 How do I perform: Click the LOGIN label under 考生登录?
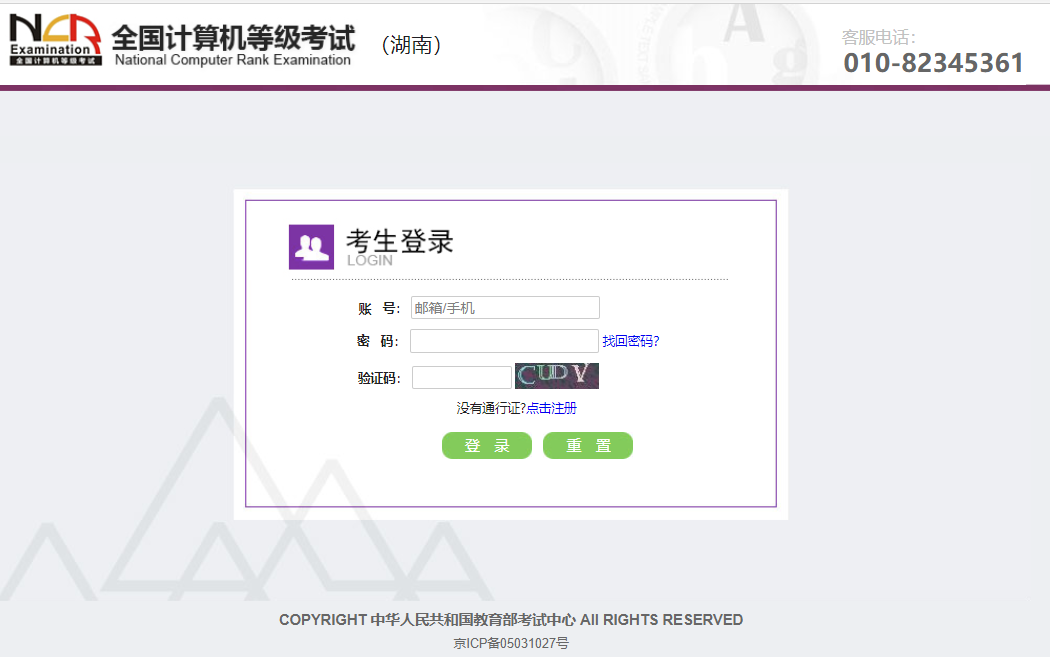click(367, 258)
